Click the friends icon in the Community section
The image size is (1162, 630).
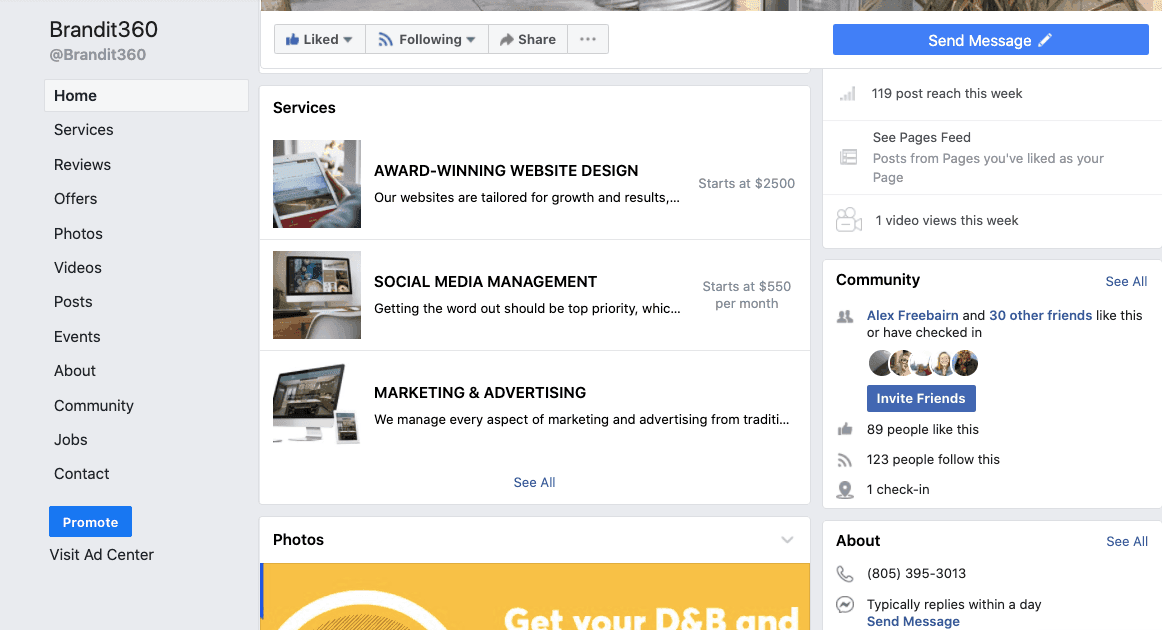846,316
